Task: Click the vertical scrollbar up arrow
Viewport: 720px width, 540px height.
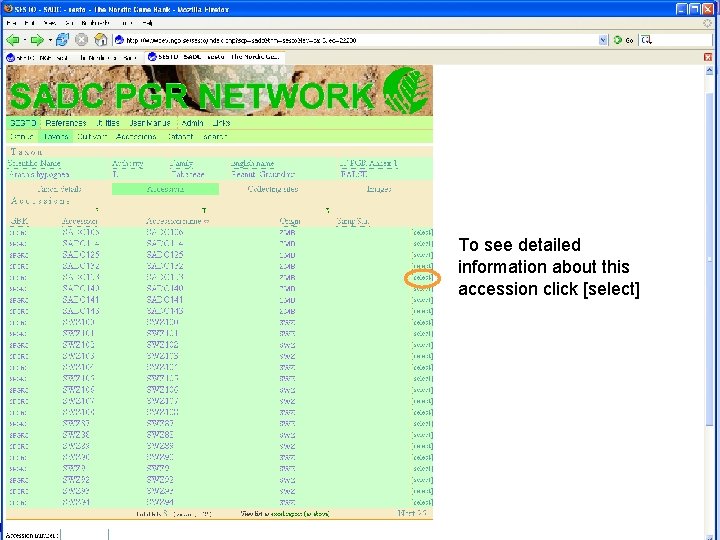Action: click(709, 70)
